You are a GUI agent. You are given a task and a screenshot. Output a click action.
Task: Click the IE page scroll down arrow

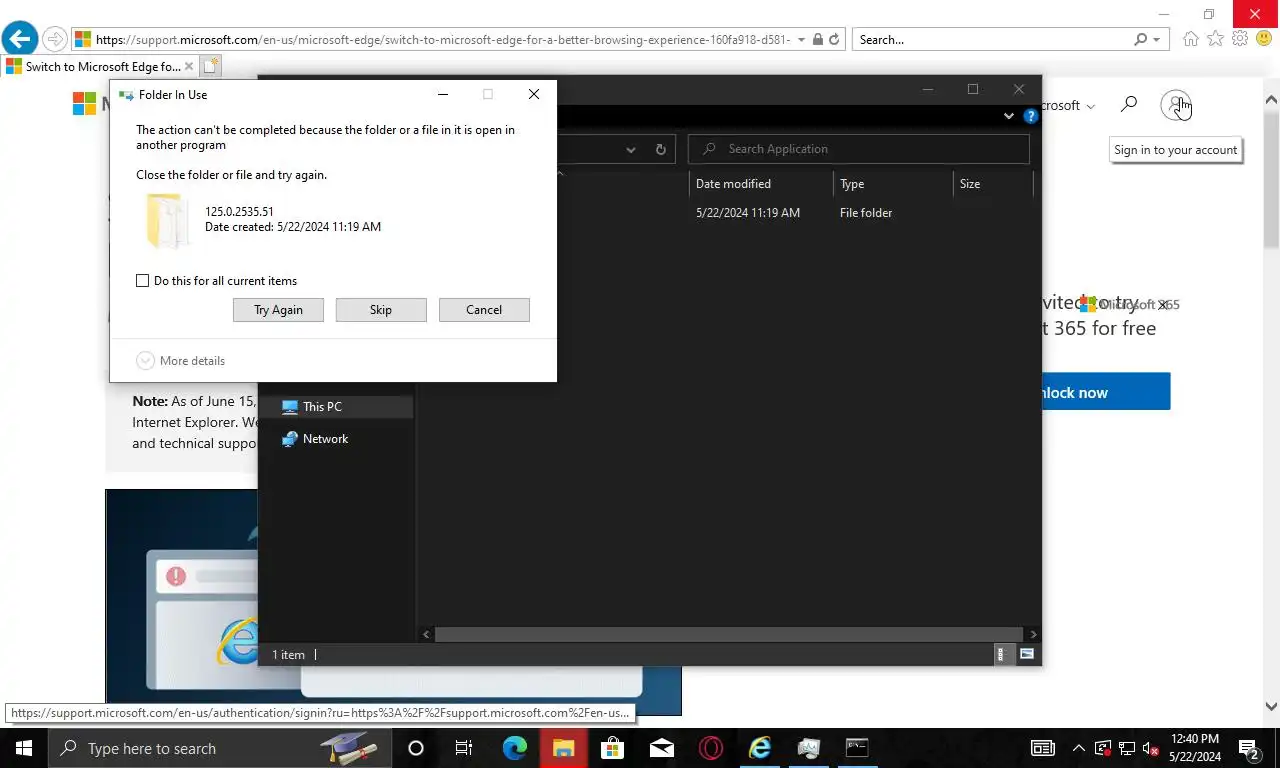[x=1271, y=706]
